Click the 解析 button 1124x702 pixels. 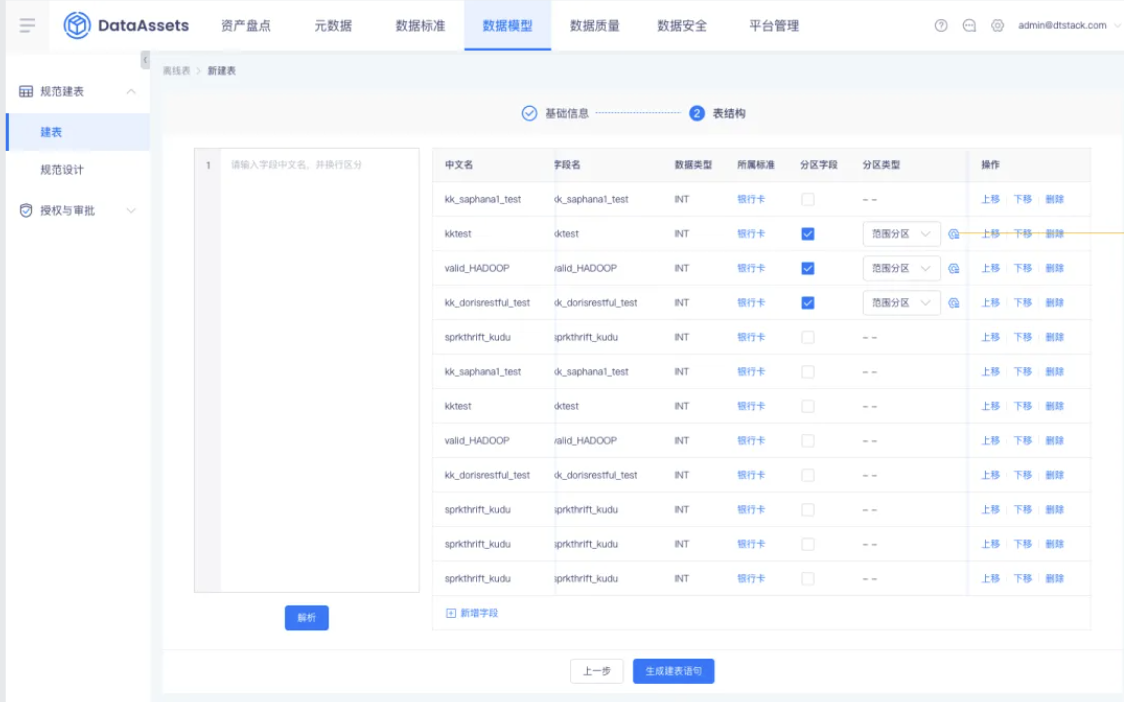click(x=307, y=617)
